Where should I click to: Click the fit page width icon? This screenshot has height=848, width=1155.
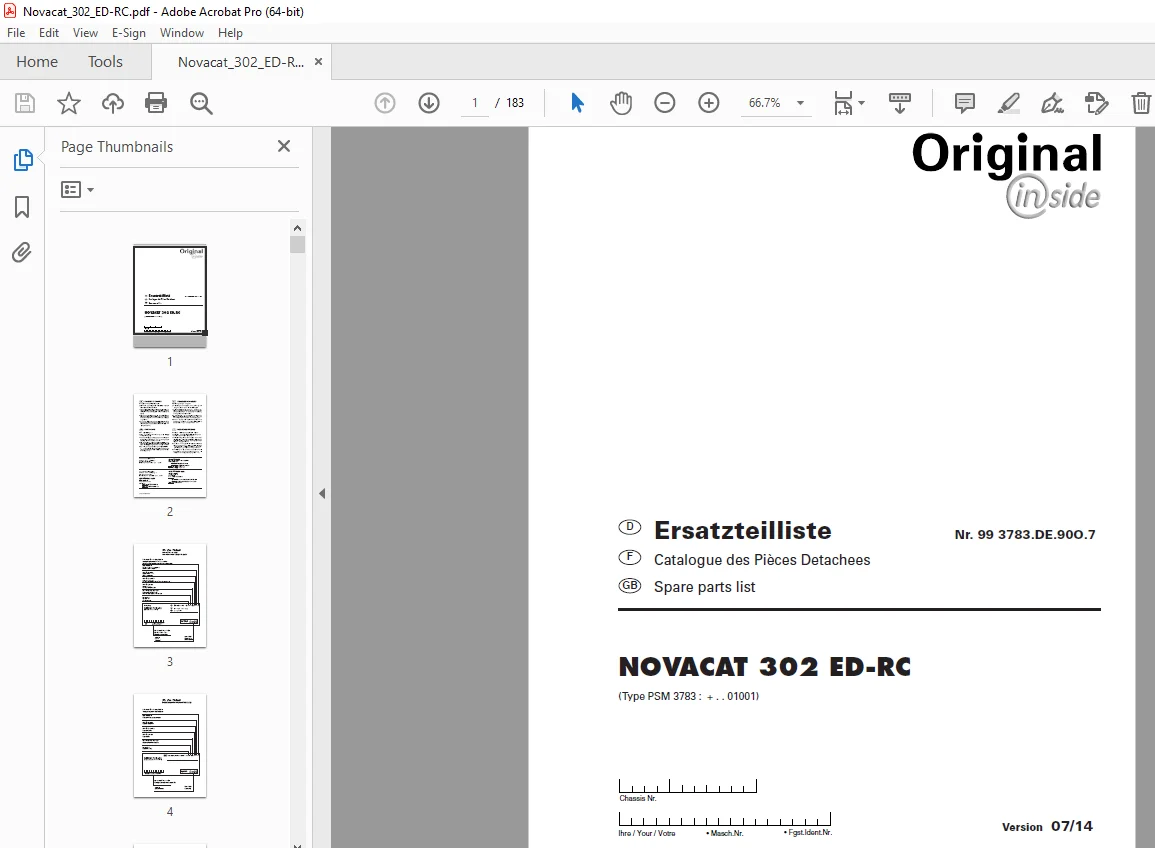843,103
